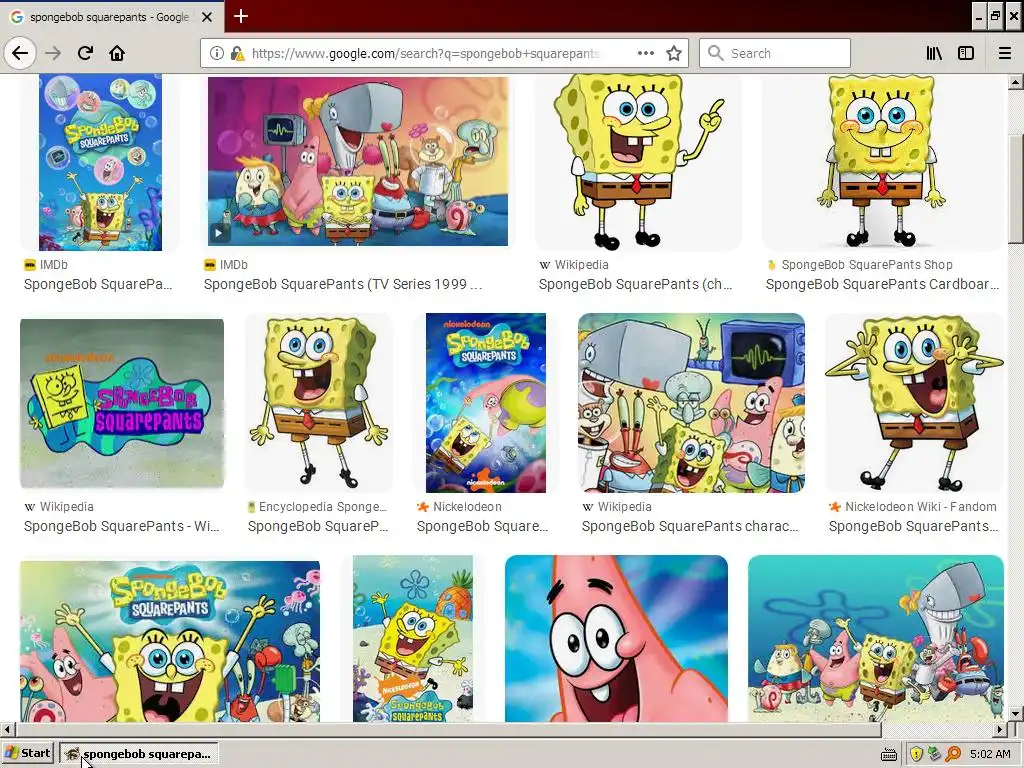
Task: Open Wikipedia SpongeBob pointing finger thumbnail
Action: [x=638, y=162]
